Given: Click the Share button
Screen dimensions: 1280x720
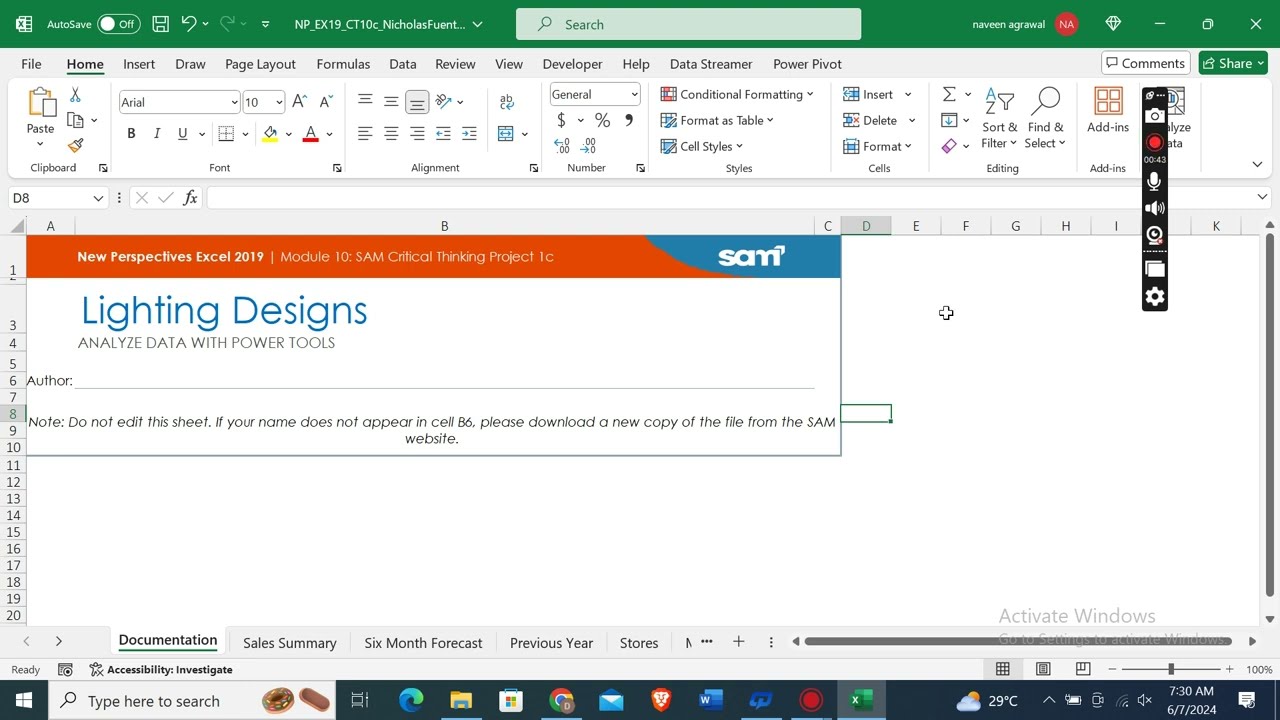Looking at the screenshot, I should (x=1233, y=63).
